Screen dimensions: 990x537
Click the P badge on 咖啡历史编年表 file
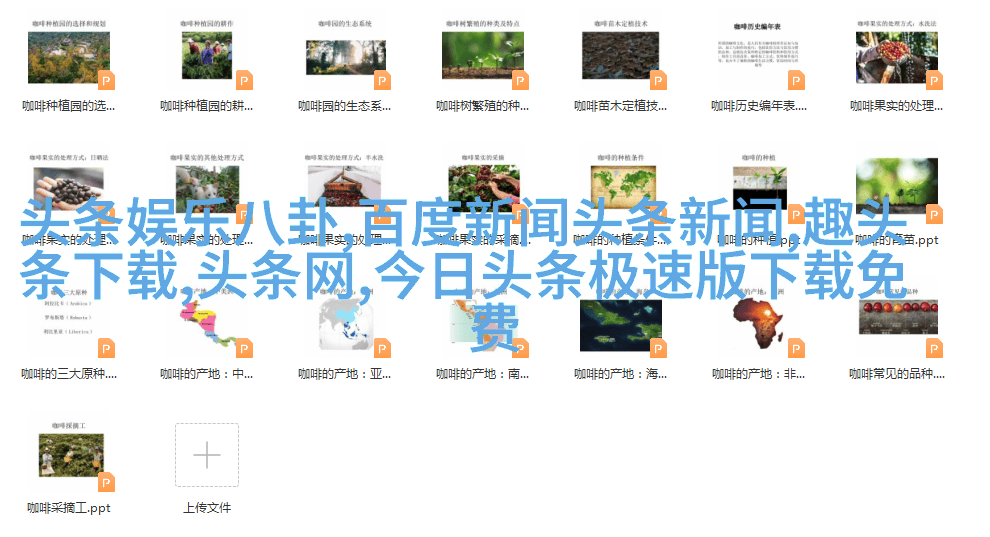[x=796, y=81]
